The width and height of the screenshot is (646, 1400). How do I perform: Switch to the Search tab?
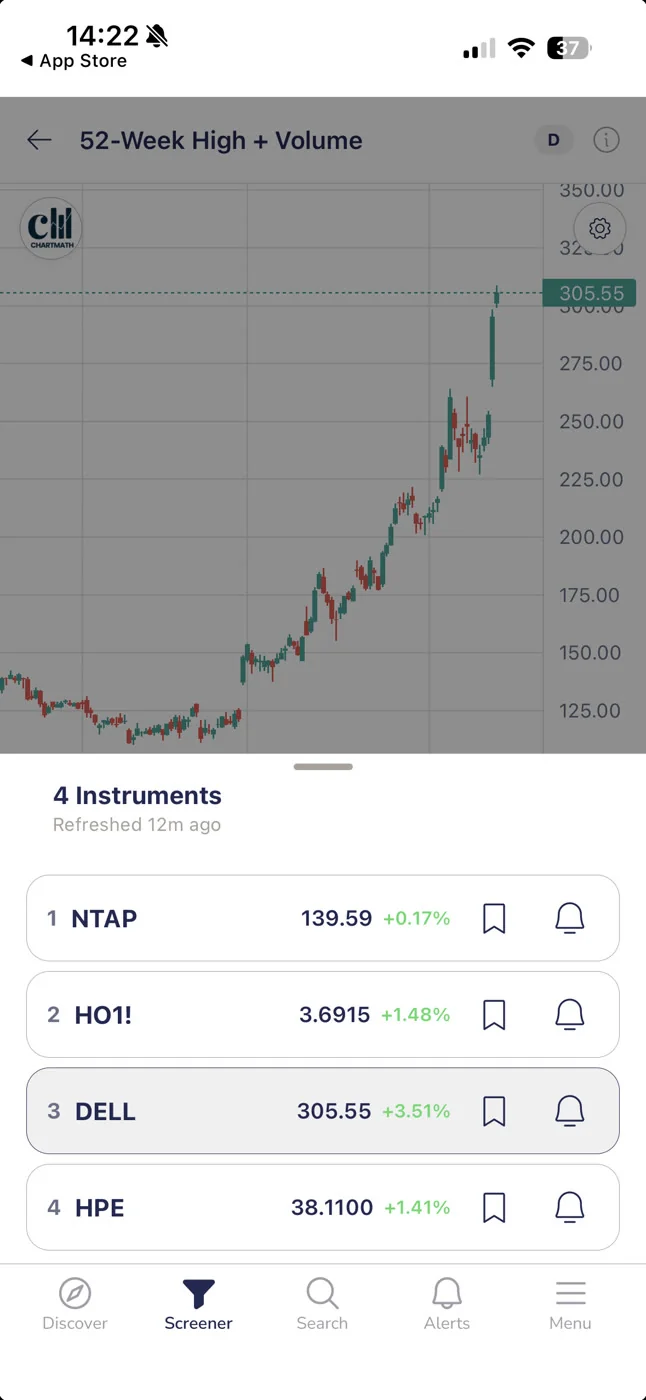(x=322, y=1305)
